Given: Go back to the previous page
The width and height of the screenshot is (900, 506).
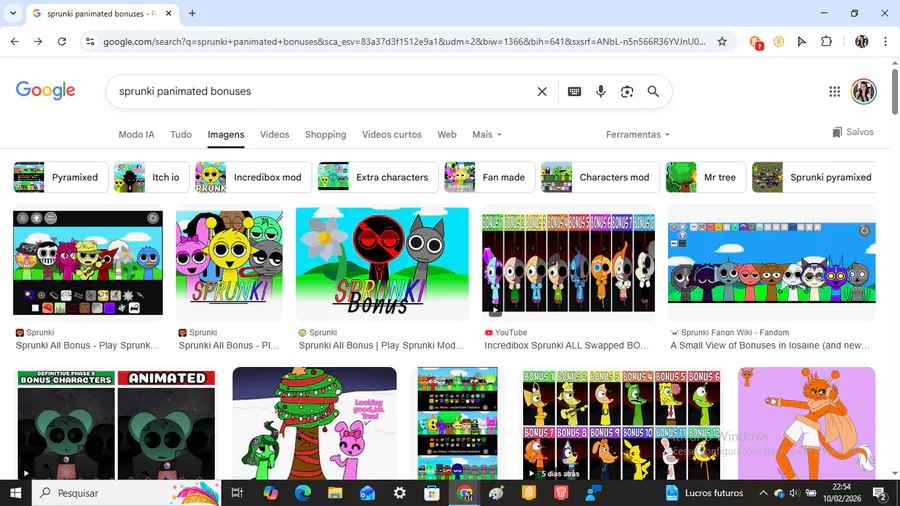Looking at the screenshot, I should (x=14, y=41).
